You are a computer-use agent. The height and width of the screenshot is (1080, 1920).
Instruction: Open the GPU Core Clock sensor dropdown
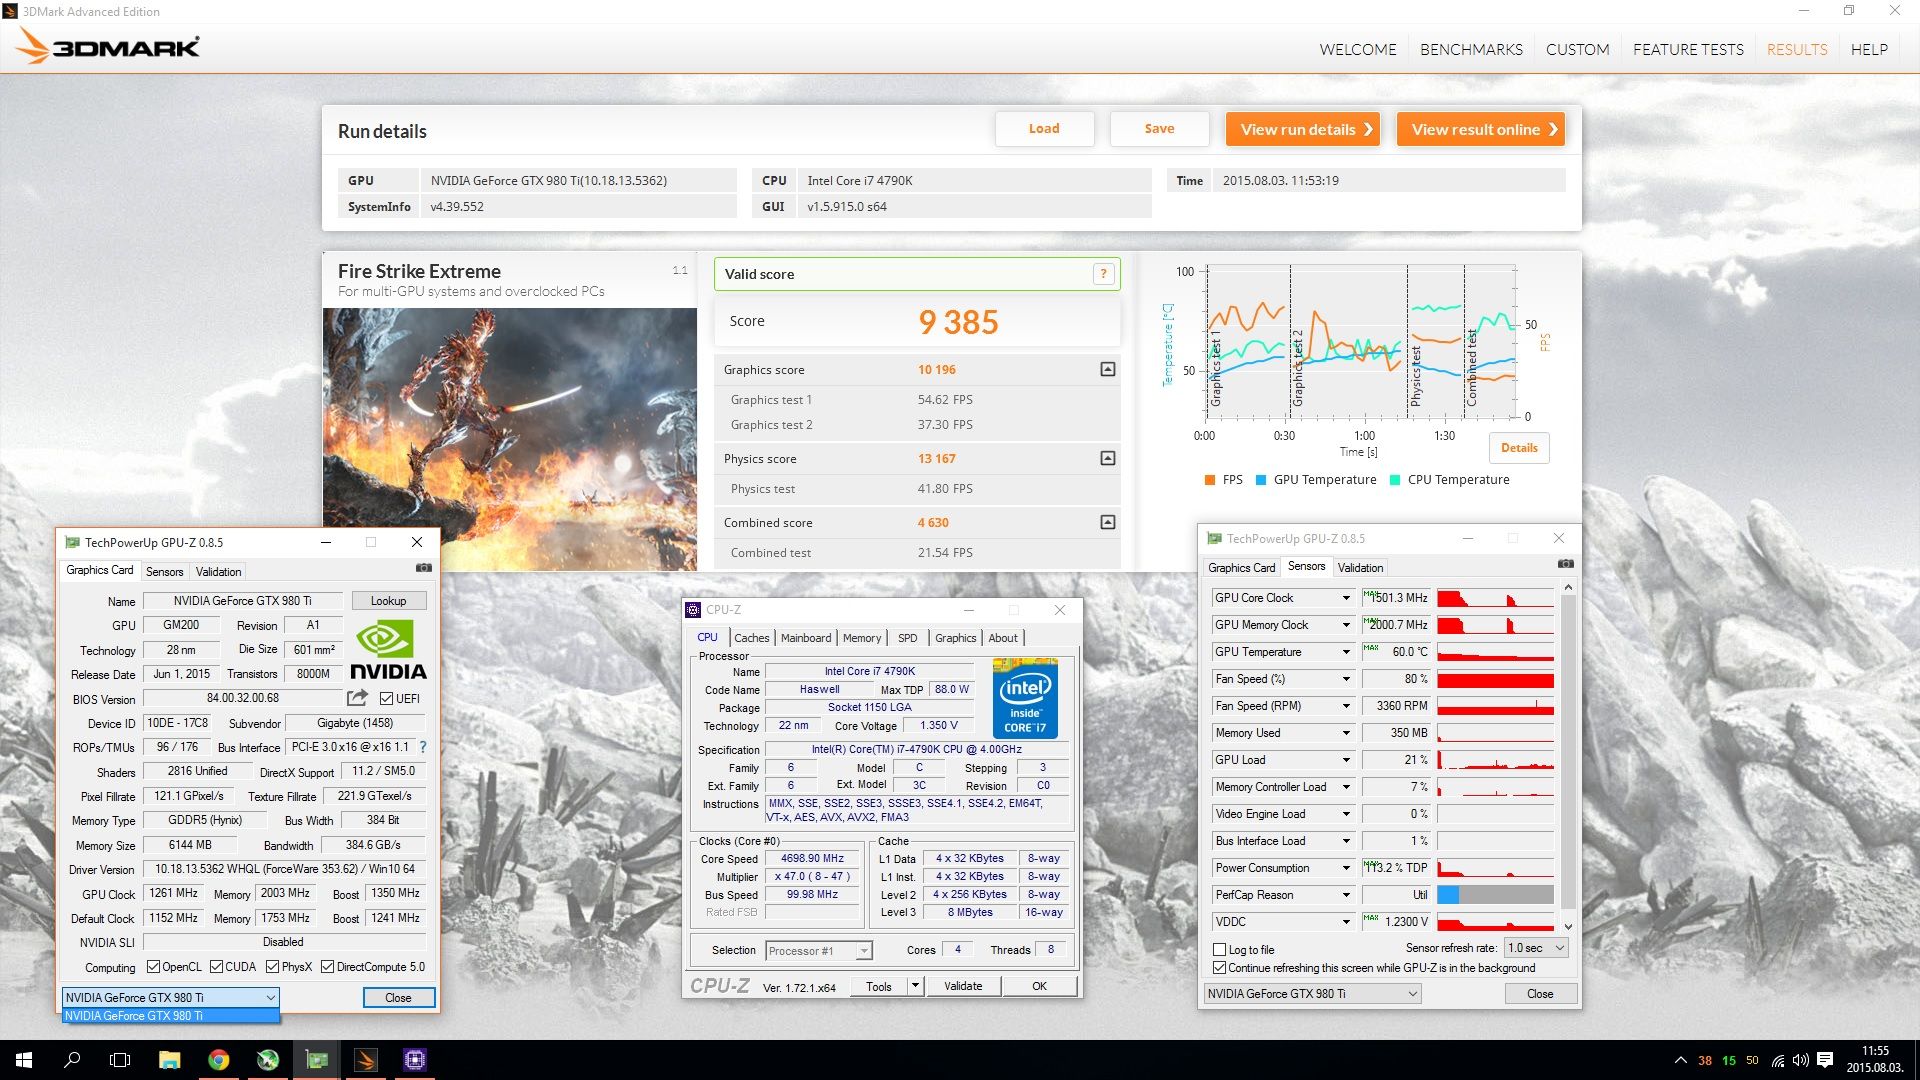(1345, 598)
